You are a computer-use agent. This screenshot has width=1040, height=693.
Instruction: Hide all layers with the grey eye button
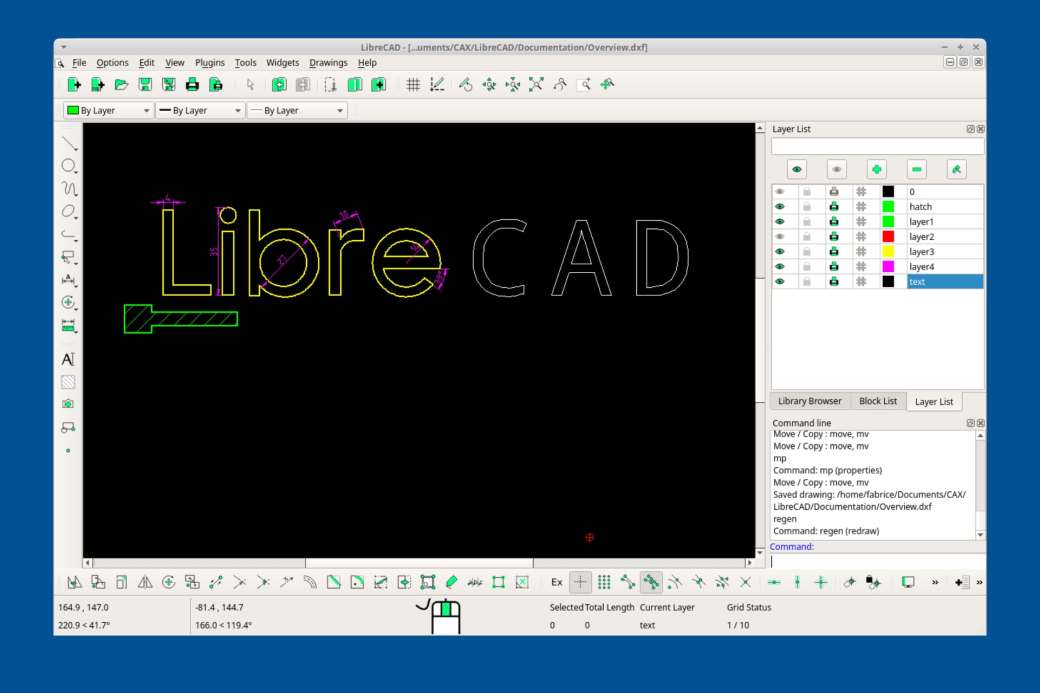pyautogui.click(x=836, y=170)
